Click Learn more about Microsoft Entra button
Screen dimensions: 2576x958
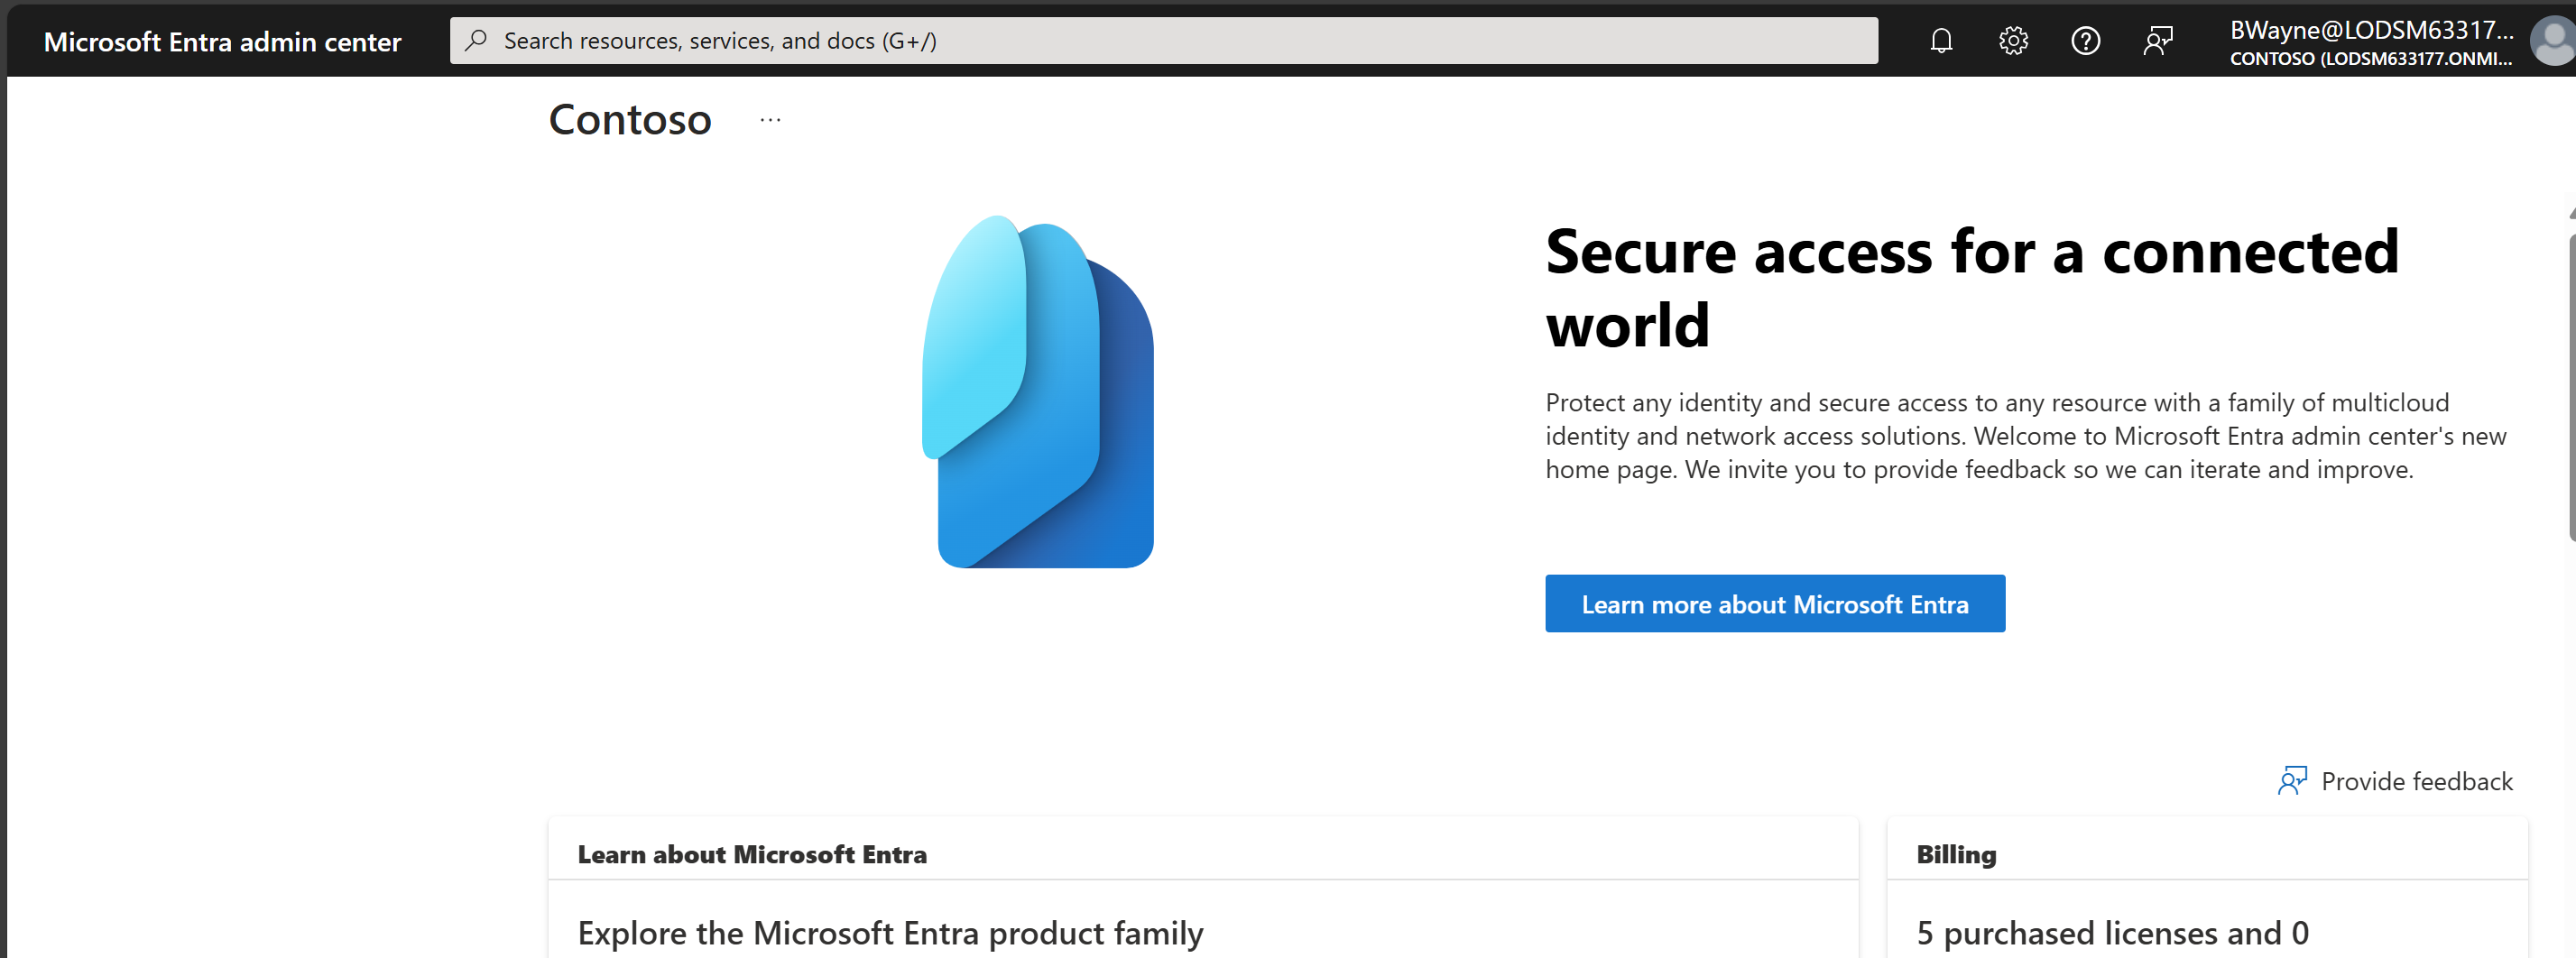tap(1774, 604)
